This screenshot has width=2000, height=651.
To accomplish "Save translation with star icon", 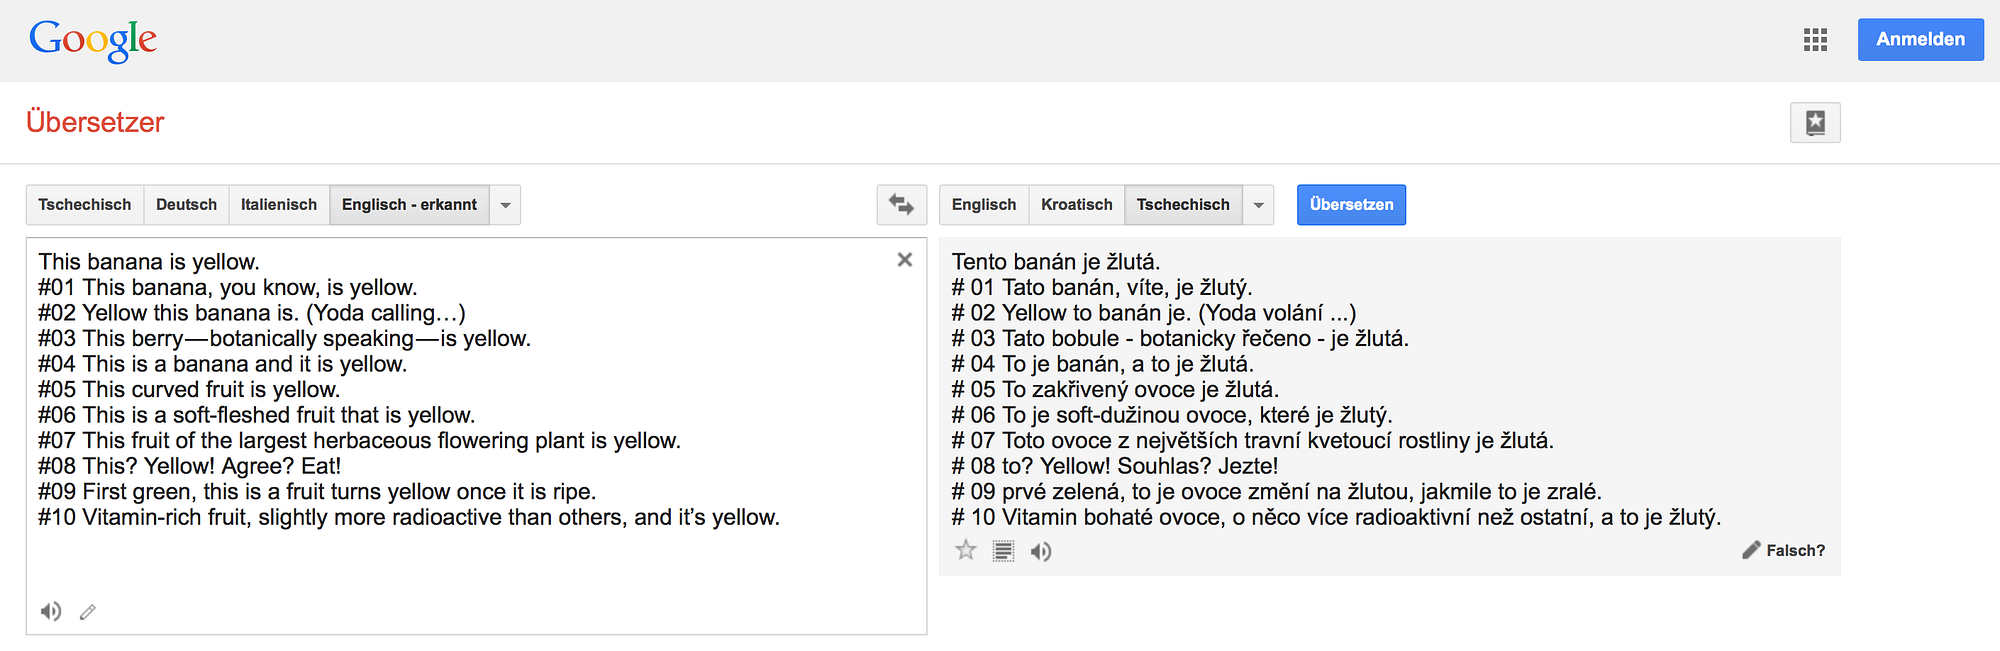I will (966, 550).
